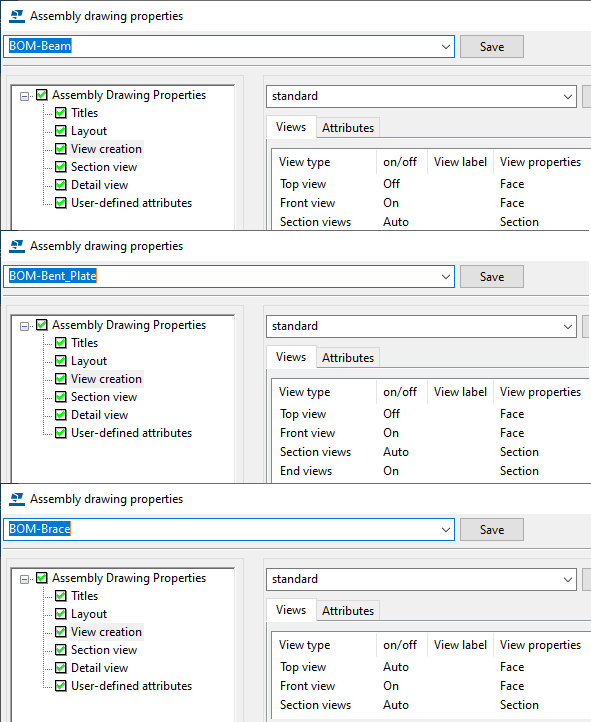
Task: Click Auto value for Top view in BOM-Brace
Action: 396,667
